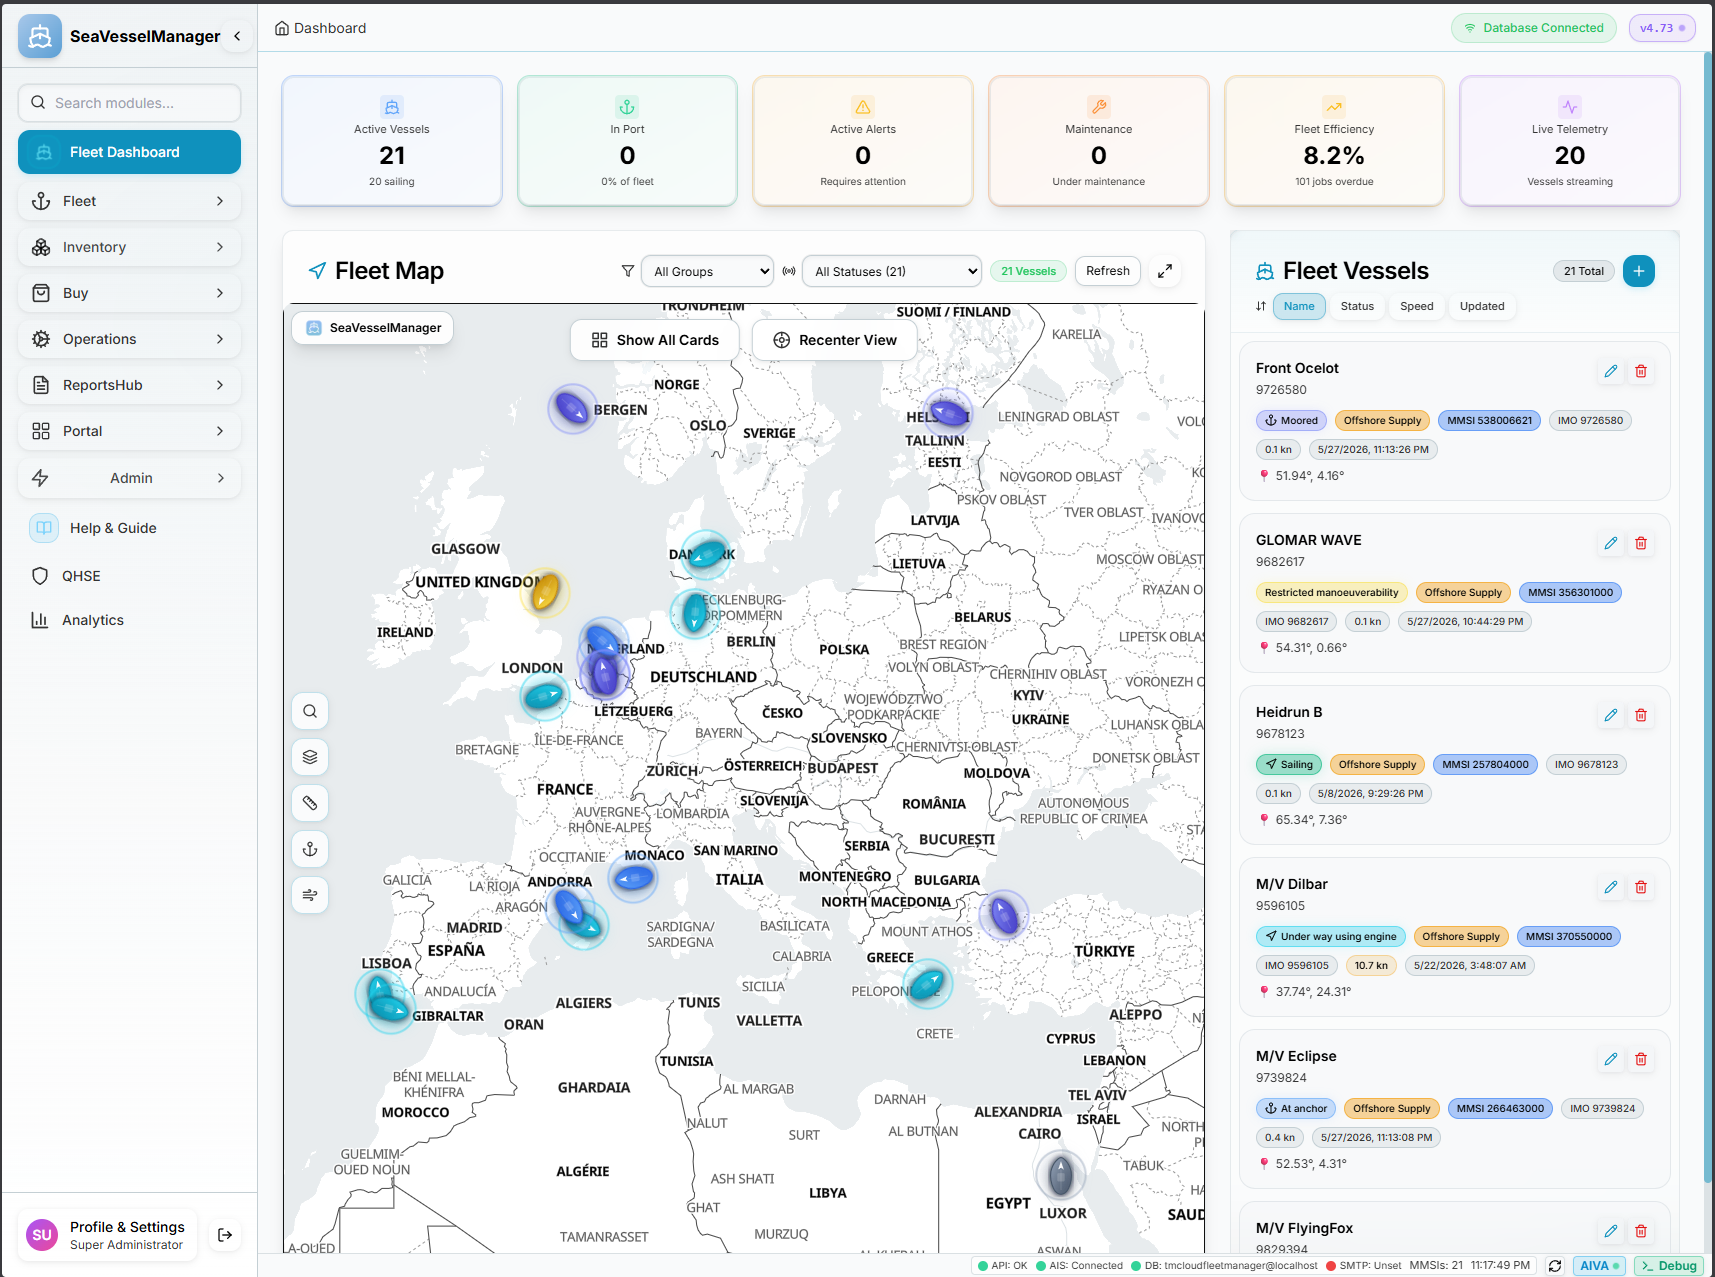Click the Live Telemetry stat card

click(x=1570, y=141)
